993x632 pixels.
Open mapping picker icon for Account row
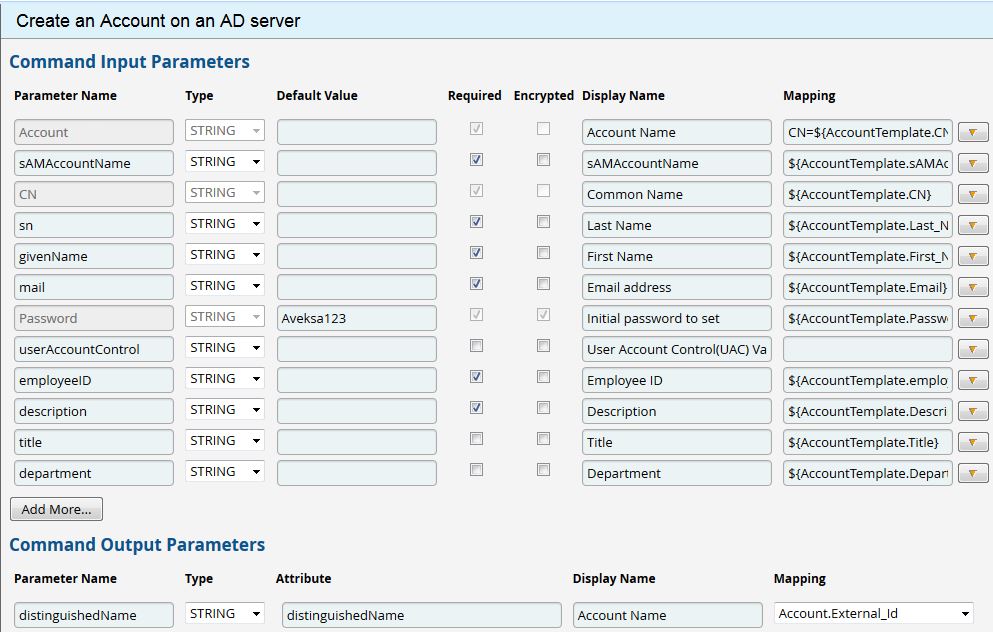tap(972, 133)
